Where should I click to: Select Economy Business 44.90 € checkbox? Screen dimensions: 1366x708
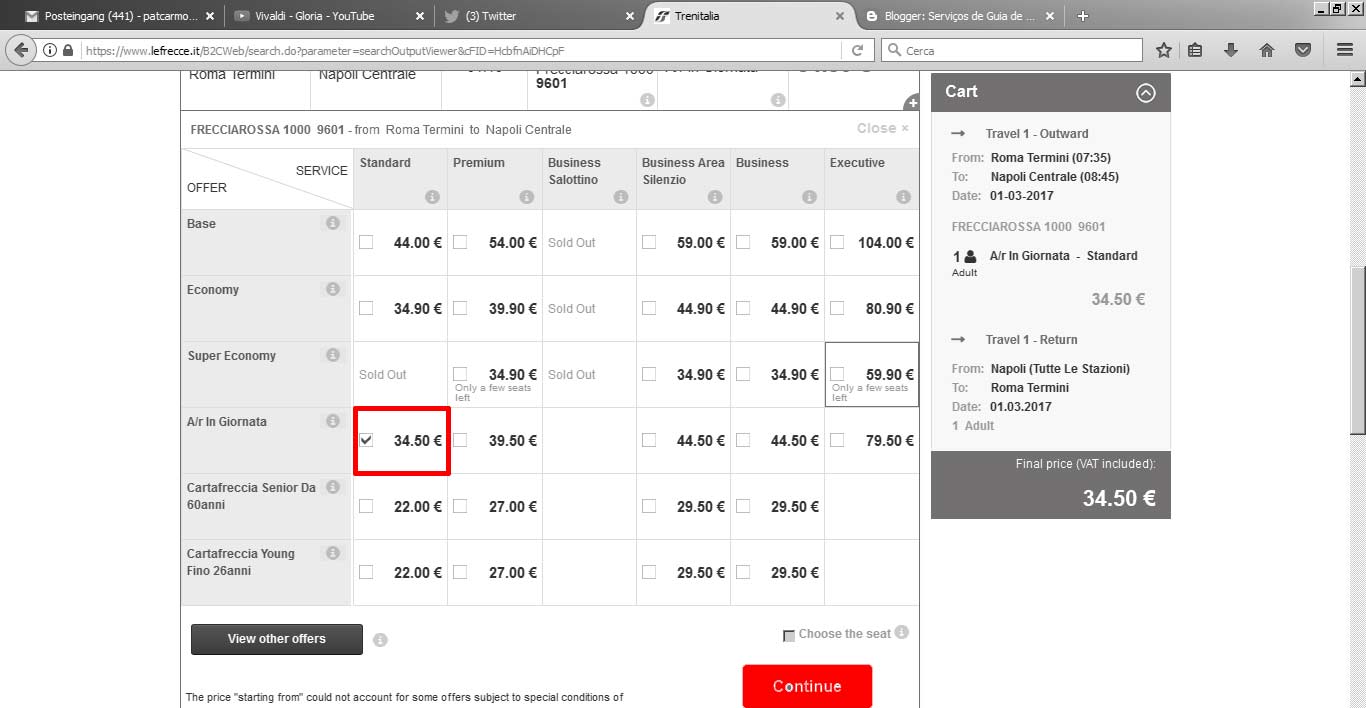click(x=743, y=308)
